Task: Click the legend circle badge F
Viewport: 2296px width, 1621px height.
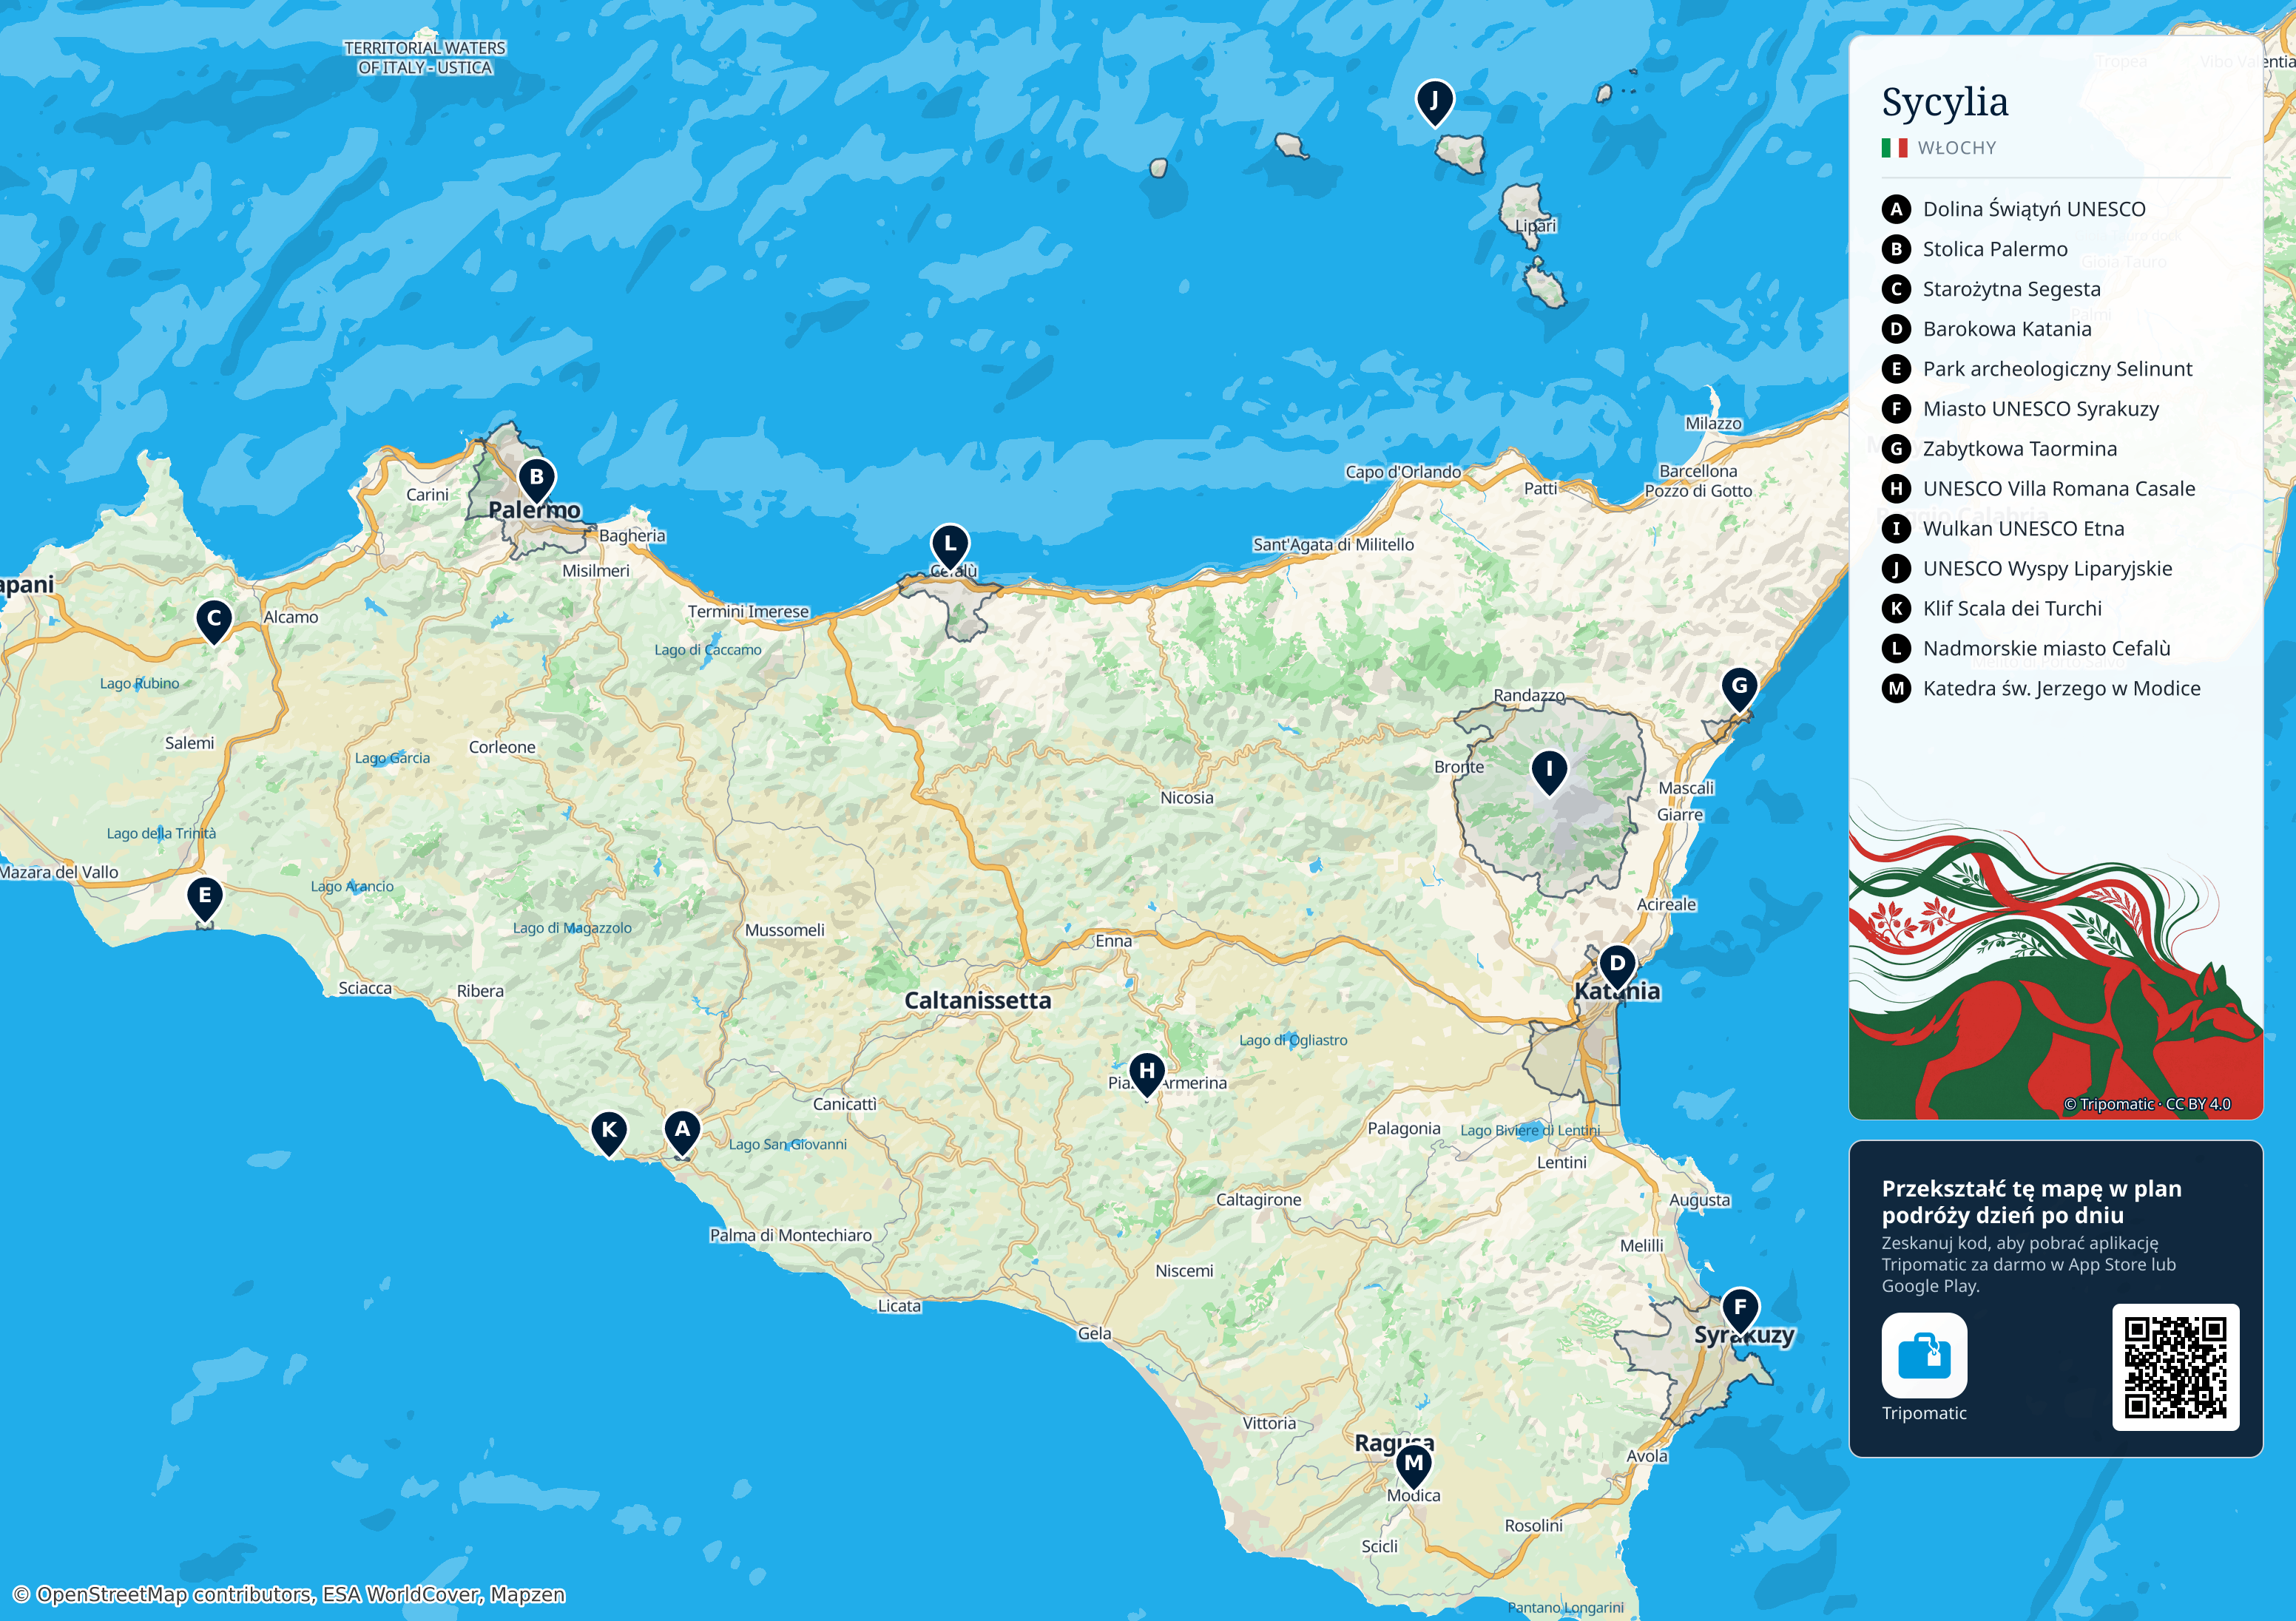Action: (x=1896, y=409)
